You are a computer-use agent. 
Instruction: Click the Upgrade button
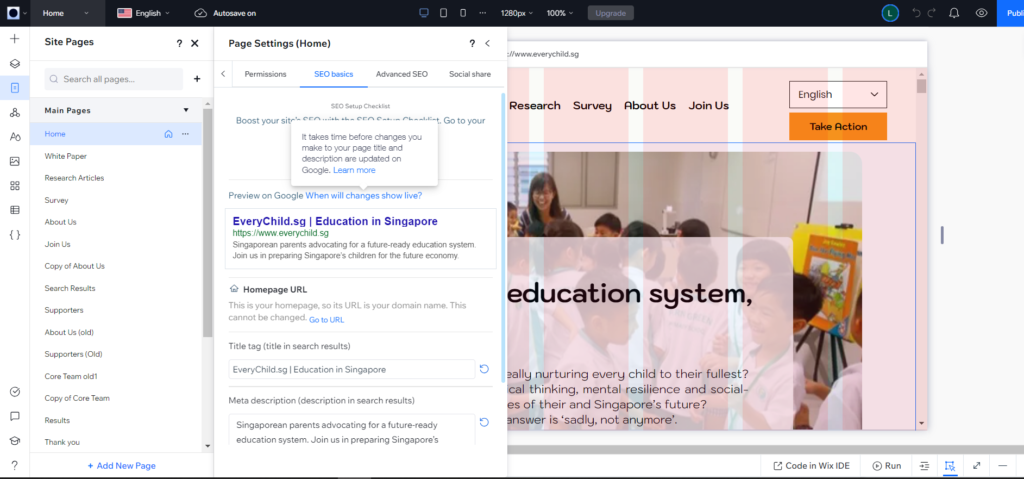click(x=611, y=13)
